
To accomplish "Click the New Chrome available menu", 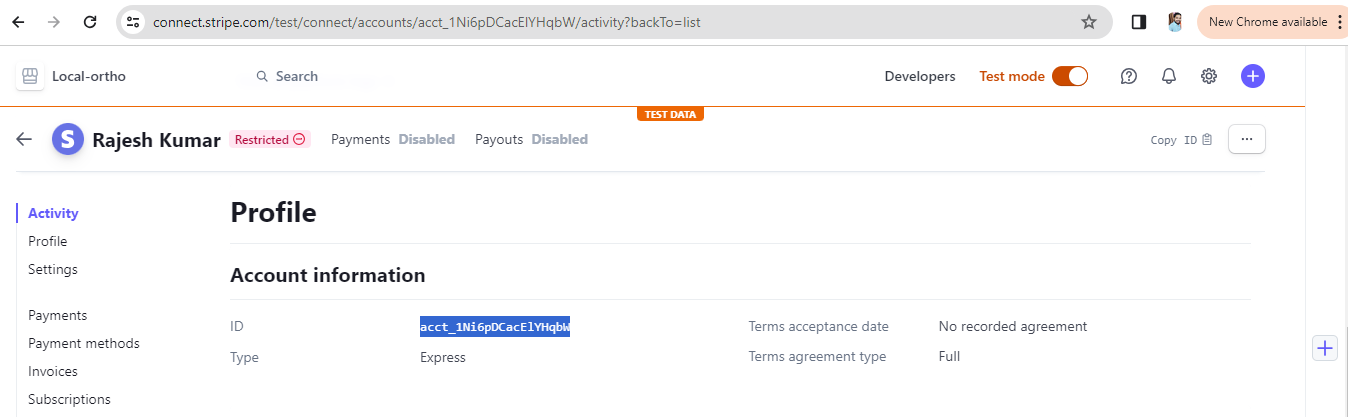I will tap(1270, 22).
